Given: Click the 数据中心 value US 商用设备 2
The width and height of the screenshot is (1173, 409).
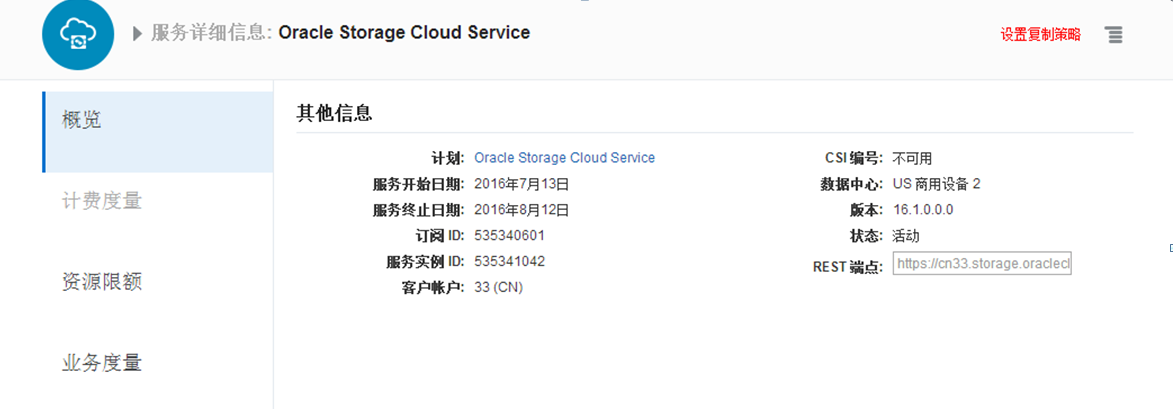Looking at the screenshot, I should pos(936,184).
